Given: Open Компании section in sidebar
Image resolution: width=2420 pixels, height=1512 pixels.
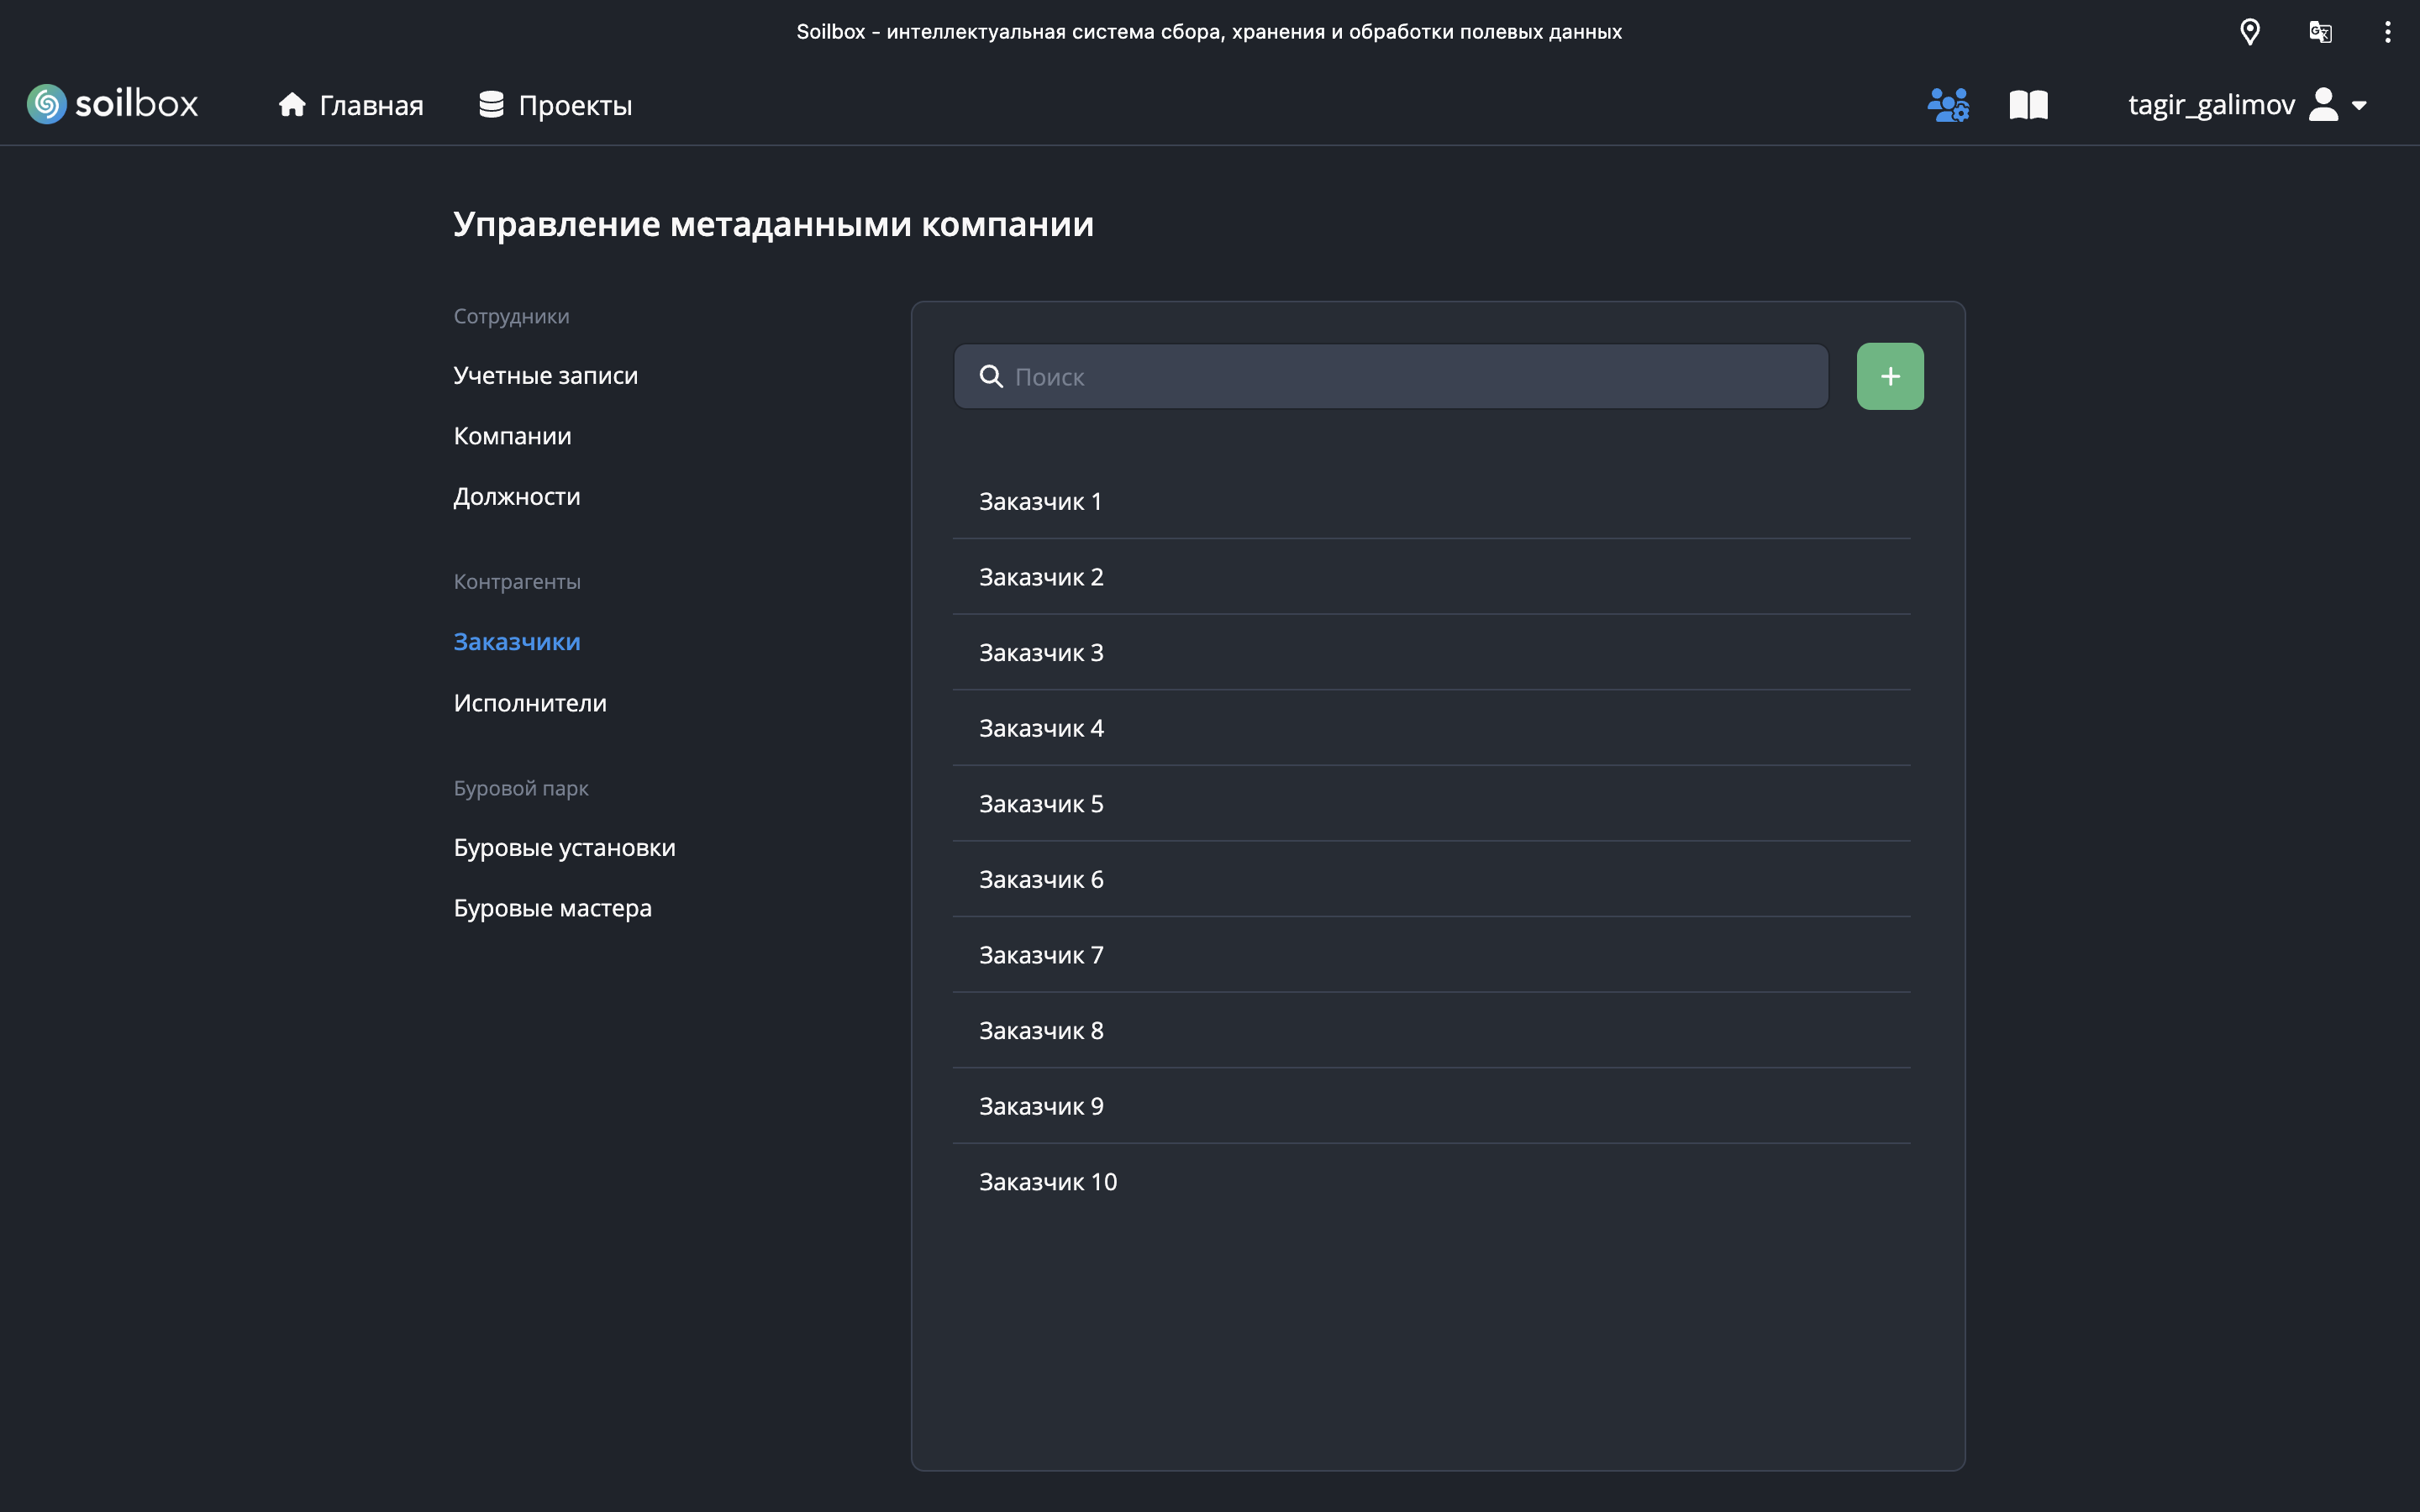Looking at the screenshot, I should click(512, 436).
